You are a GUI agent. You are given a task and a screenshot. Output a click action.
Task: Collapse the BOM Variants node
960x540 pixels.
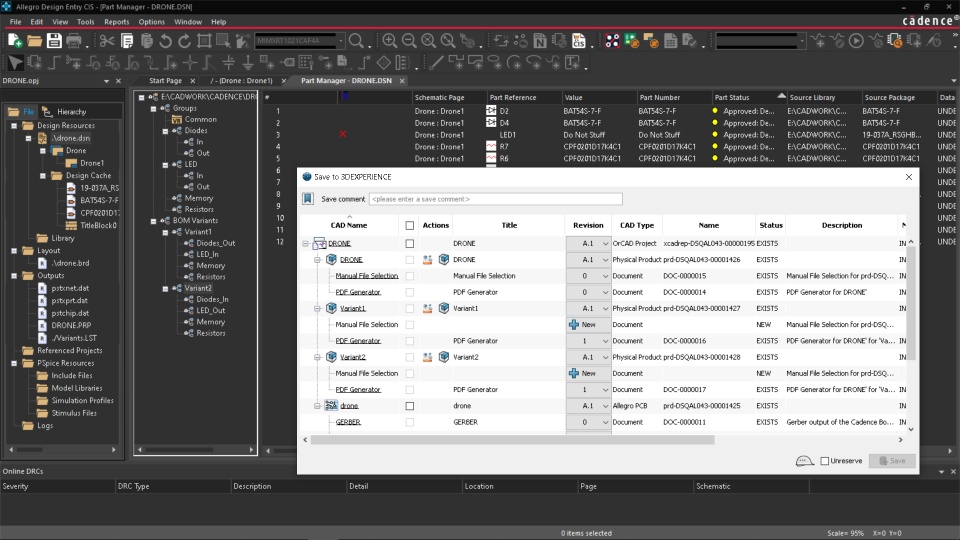coord(153,220)
